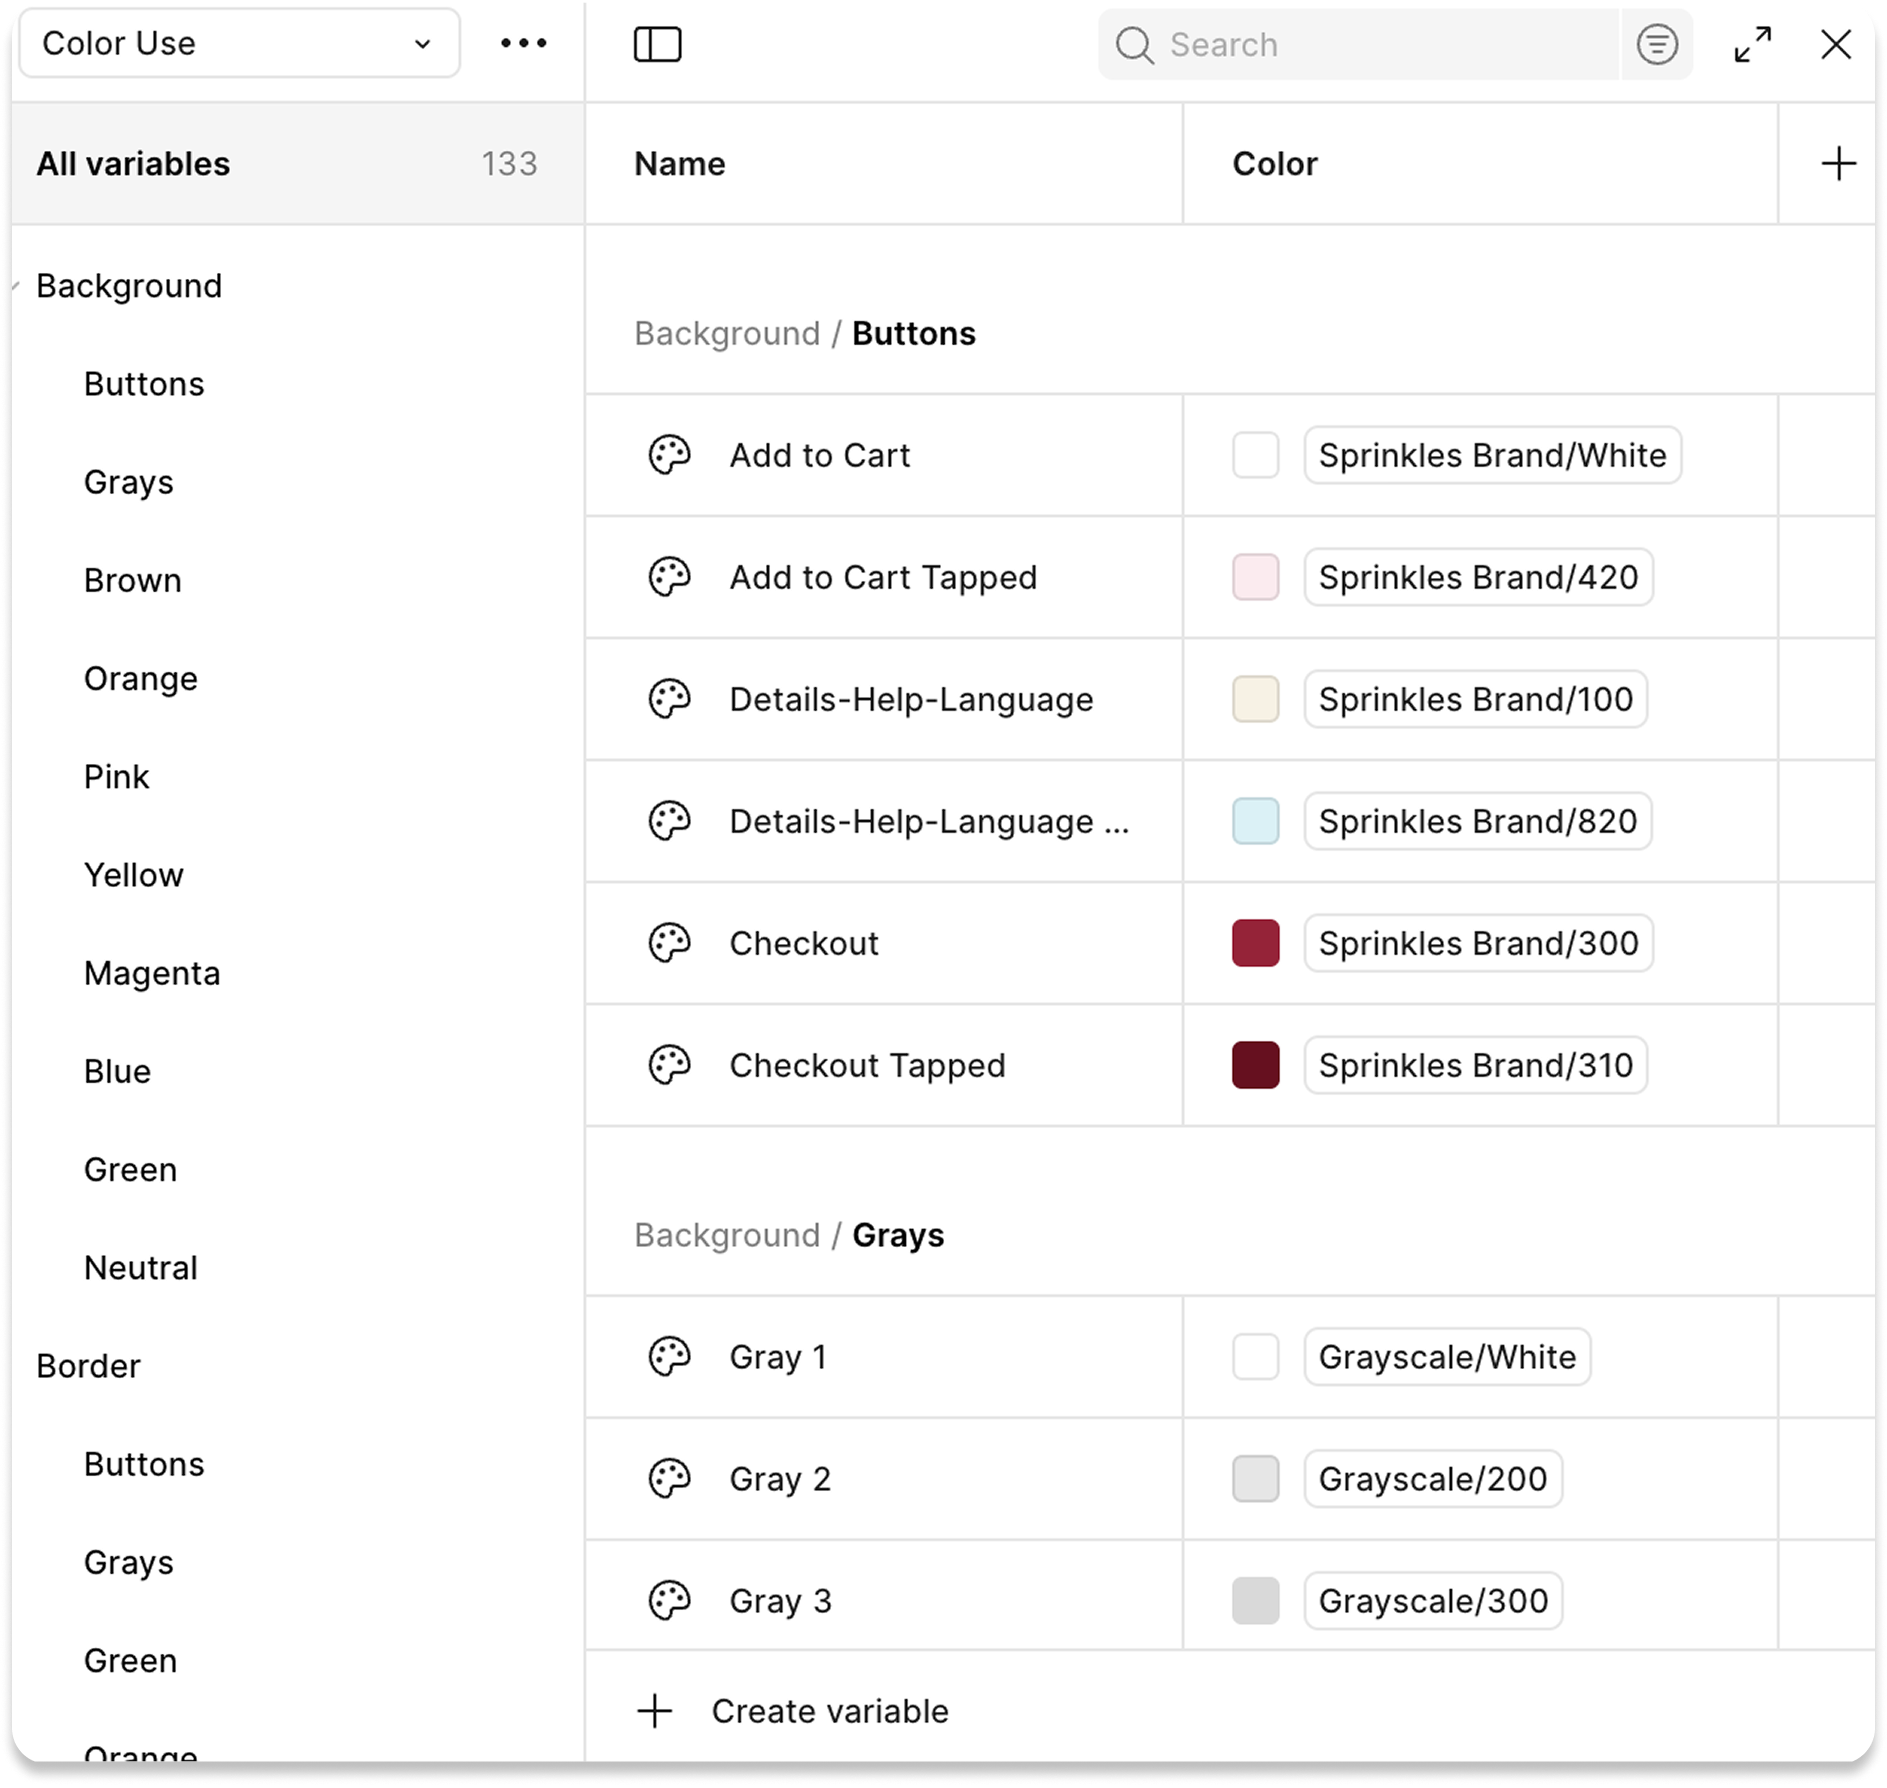Click the Sprinkles Brand/420 alias pill
The width and height of the screenshot is (1887, 1788).
coord(1478,577)
